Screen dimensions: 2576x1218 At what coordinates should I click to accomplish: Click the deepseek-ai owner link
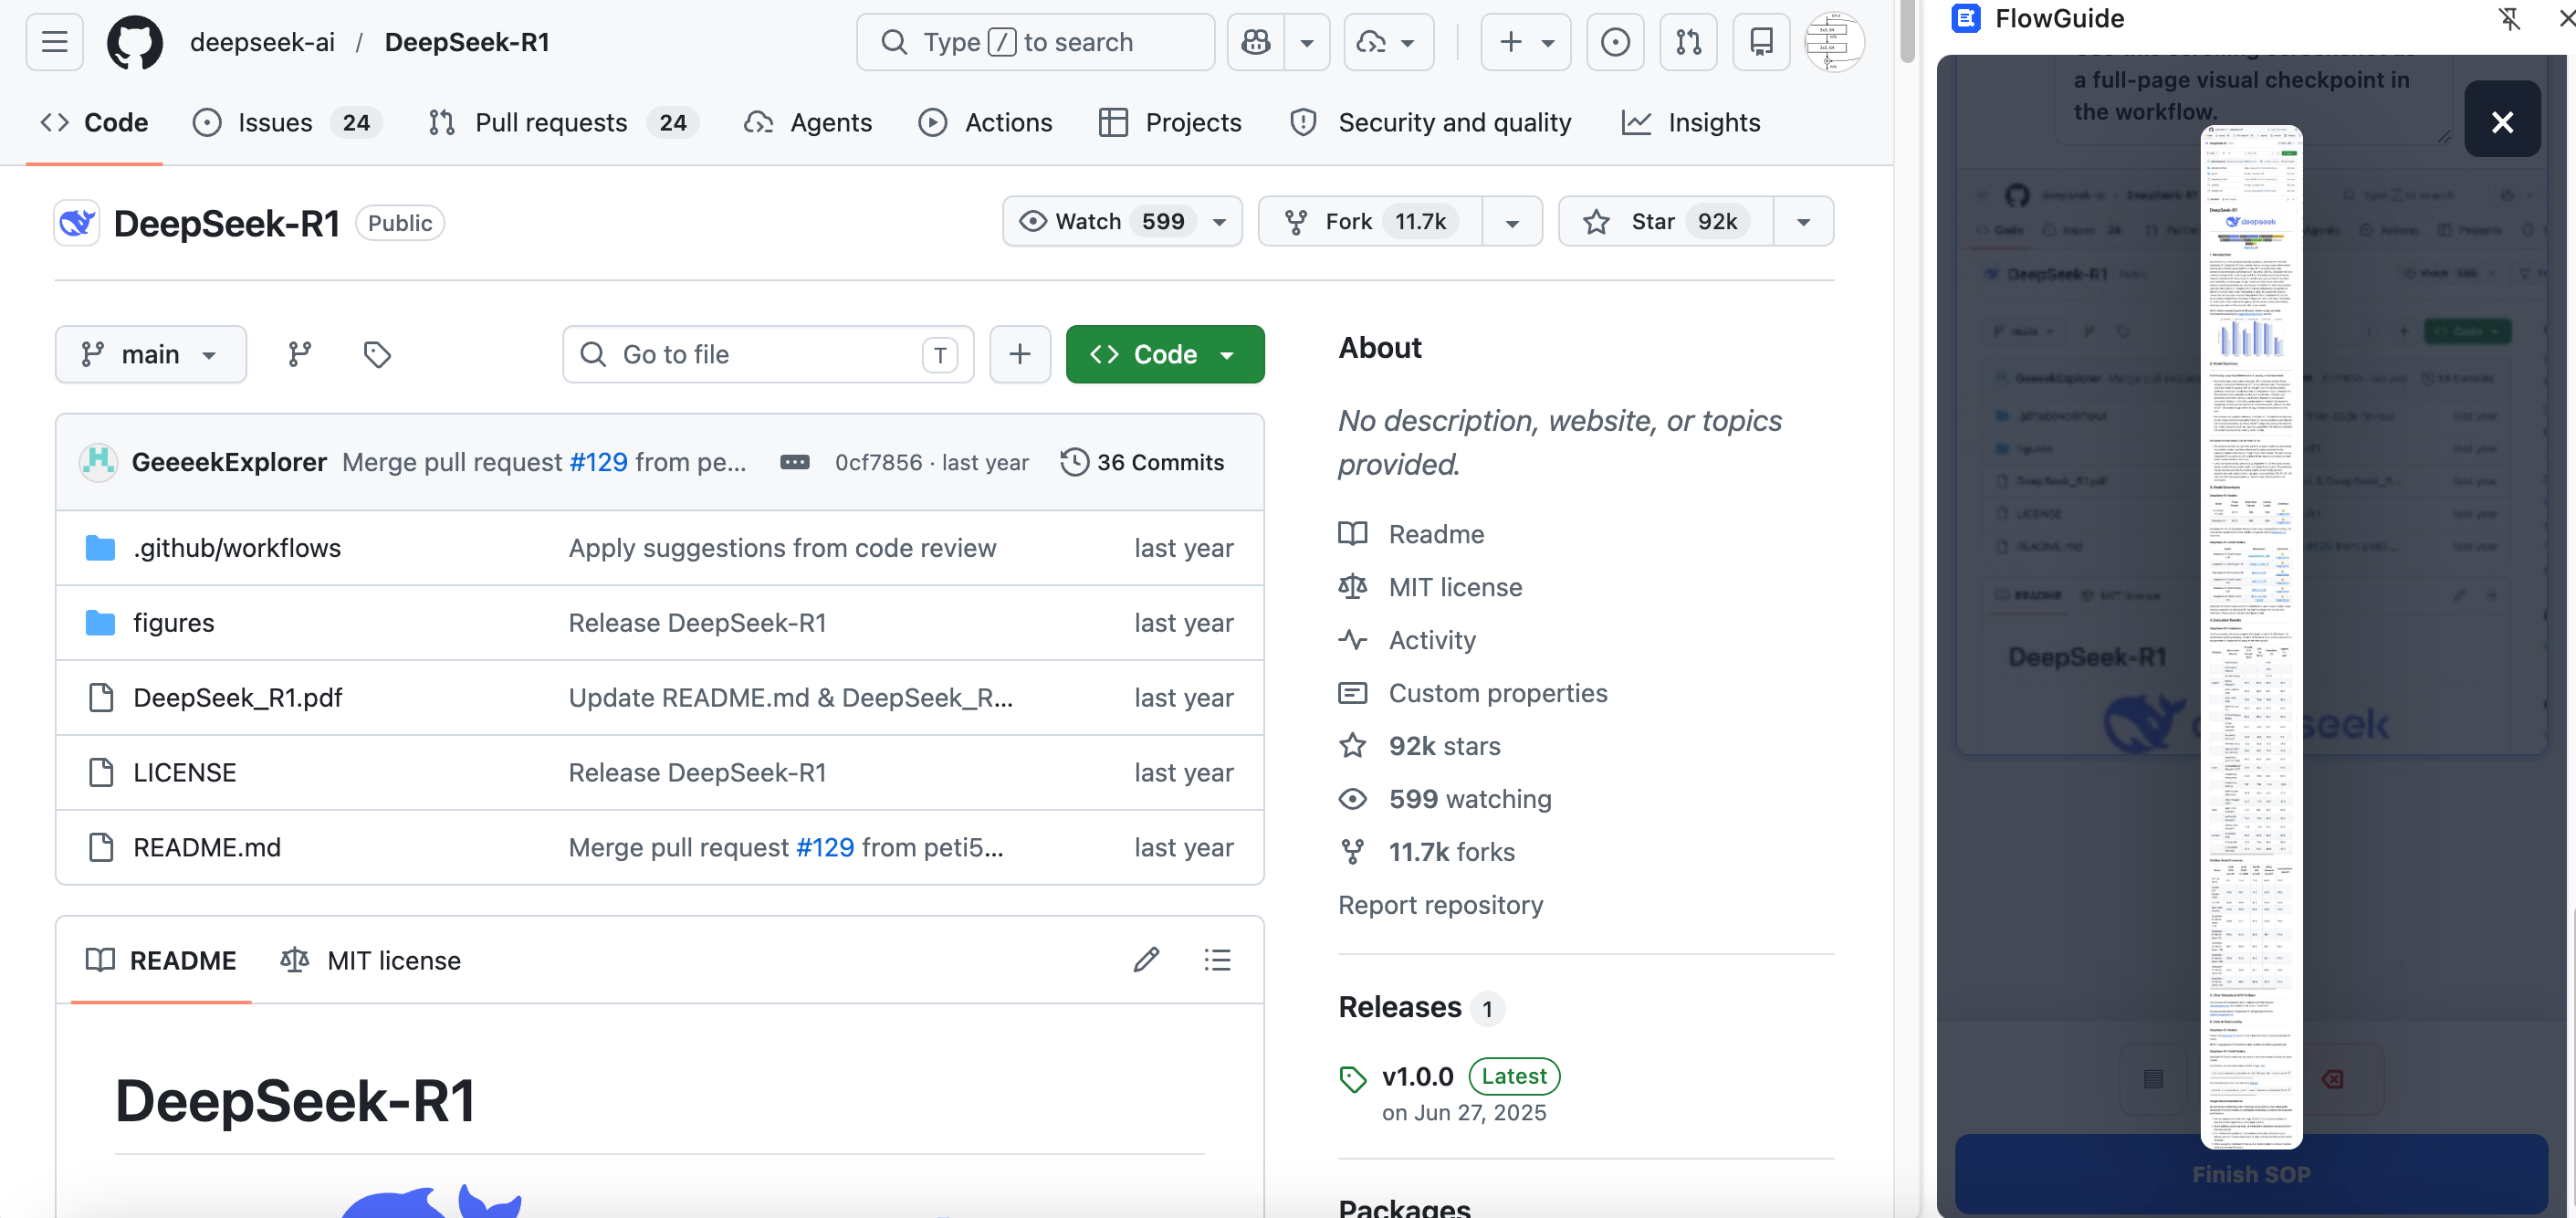coord(262,42)
